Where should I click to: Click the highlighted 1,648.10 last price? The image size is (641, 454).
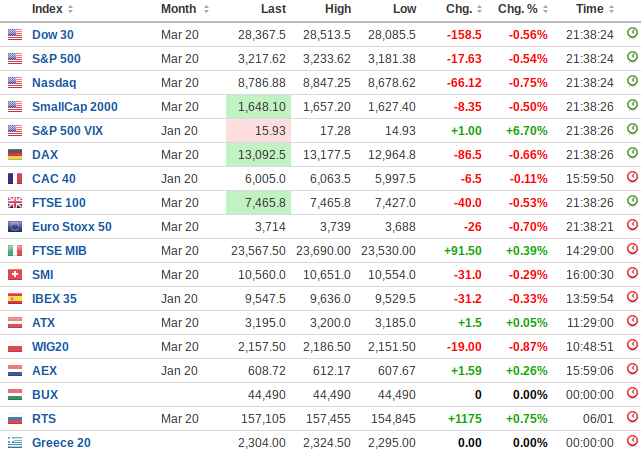[x=258, y=107]
